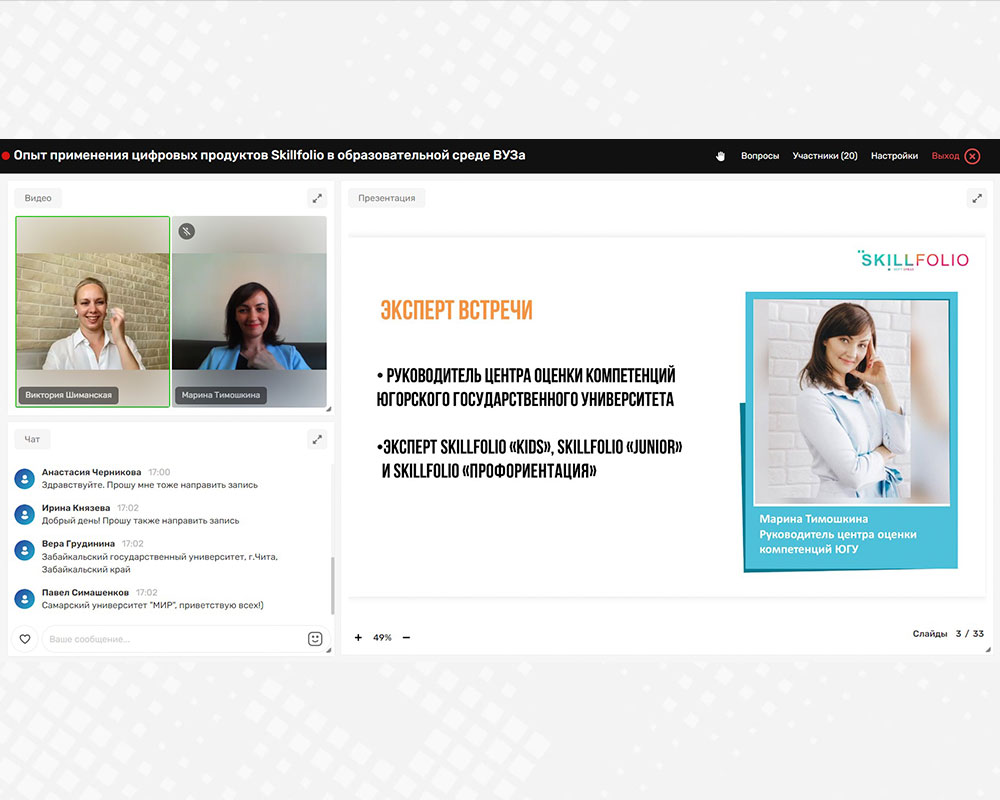Click the chat scrollbar

click(x=332, y=586)
